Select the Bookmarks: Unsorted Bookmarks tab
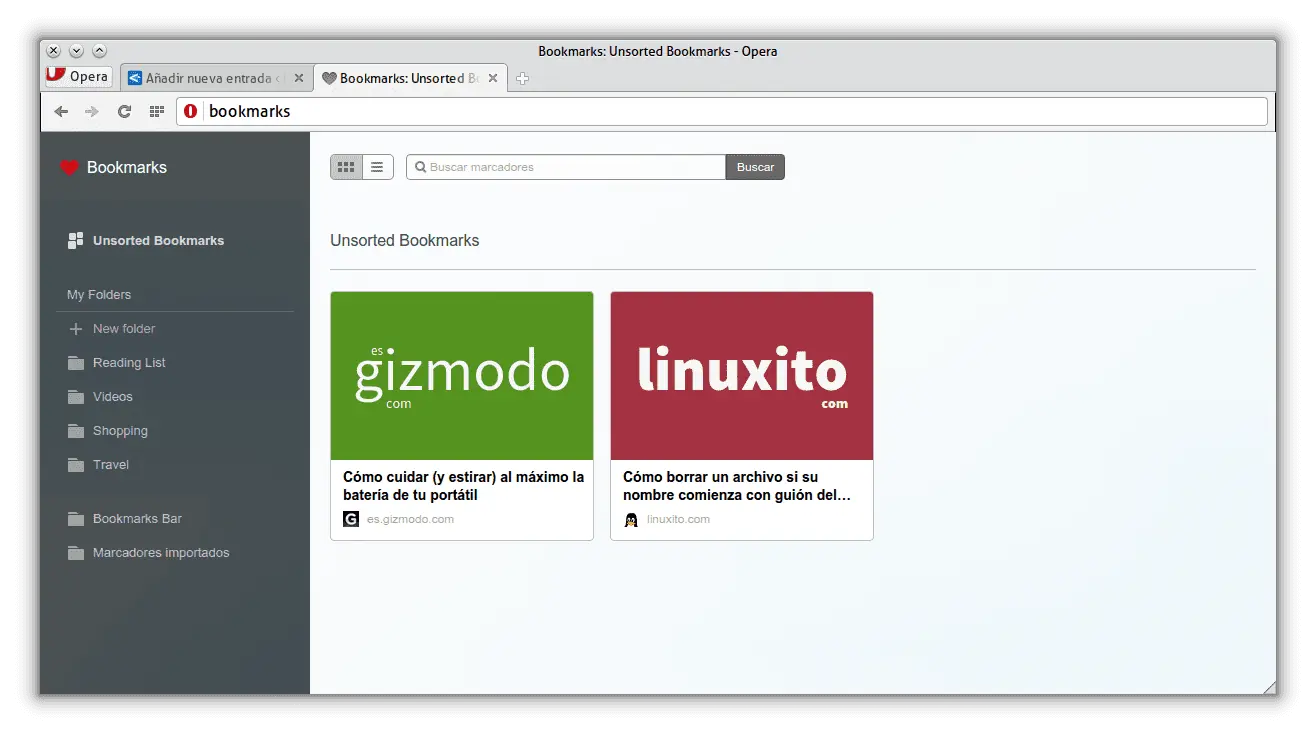The image size is (1316, 734). (411, 78)
